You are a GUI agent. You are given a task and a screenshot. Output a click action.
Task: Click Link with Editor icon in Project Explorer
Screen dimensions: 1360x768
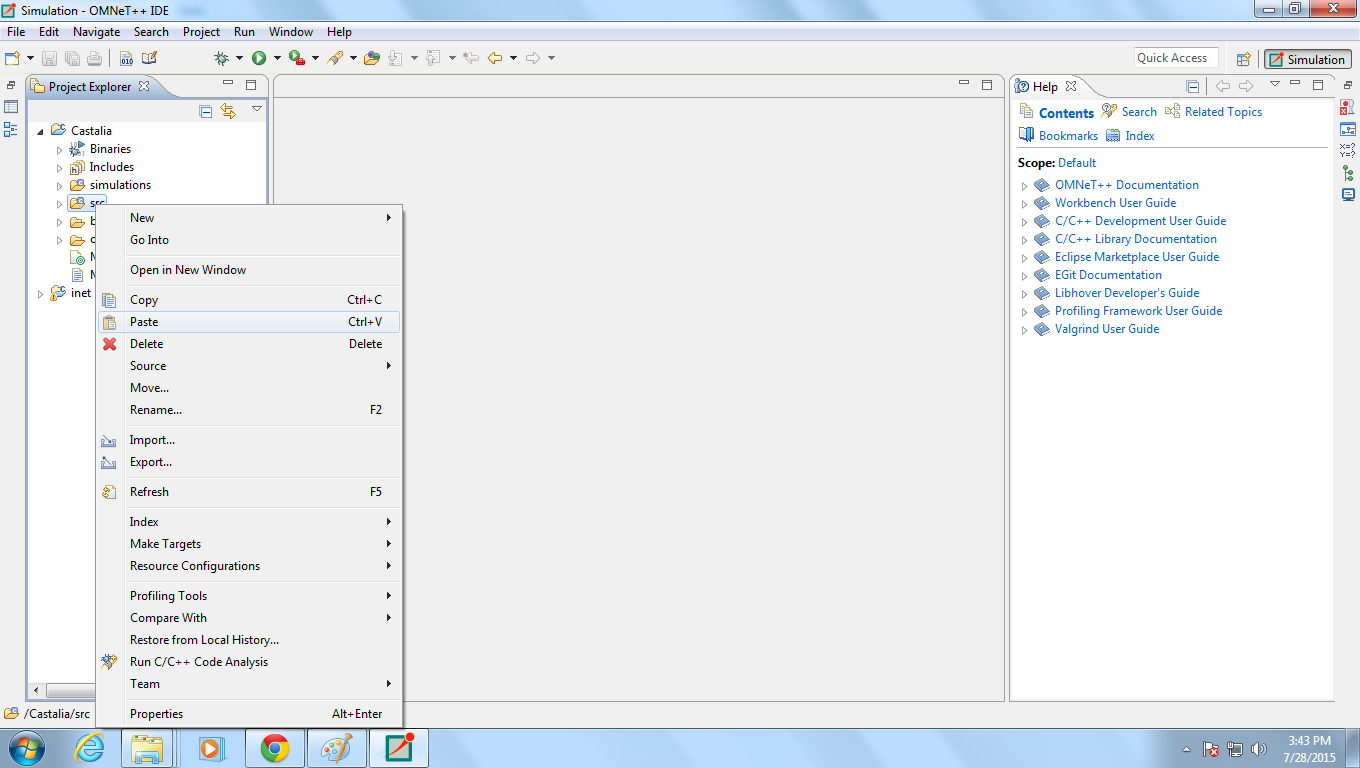(228, 111)
